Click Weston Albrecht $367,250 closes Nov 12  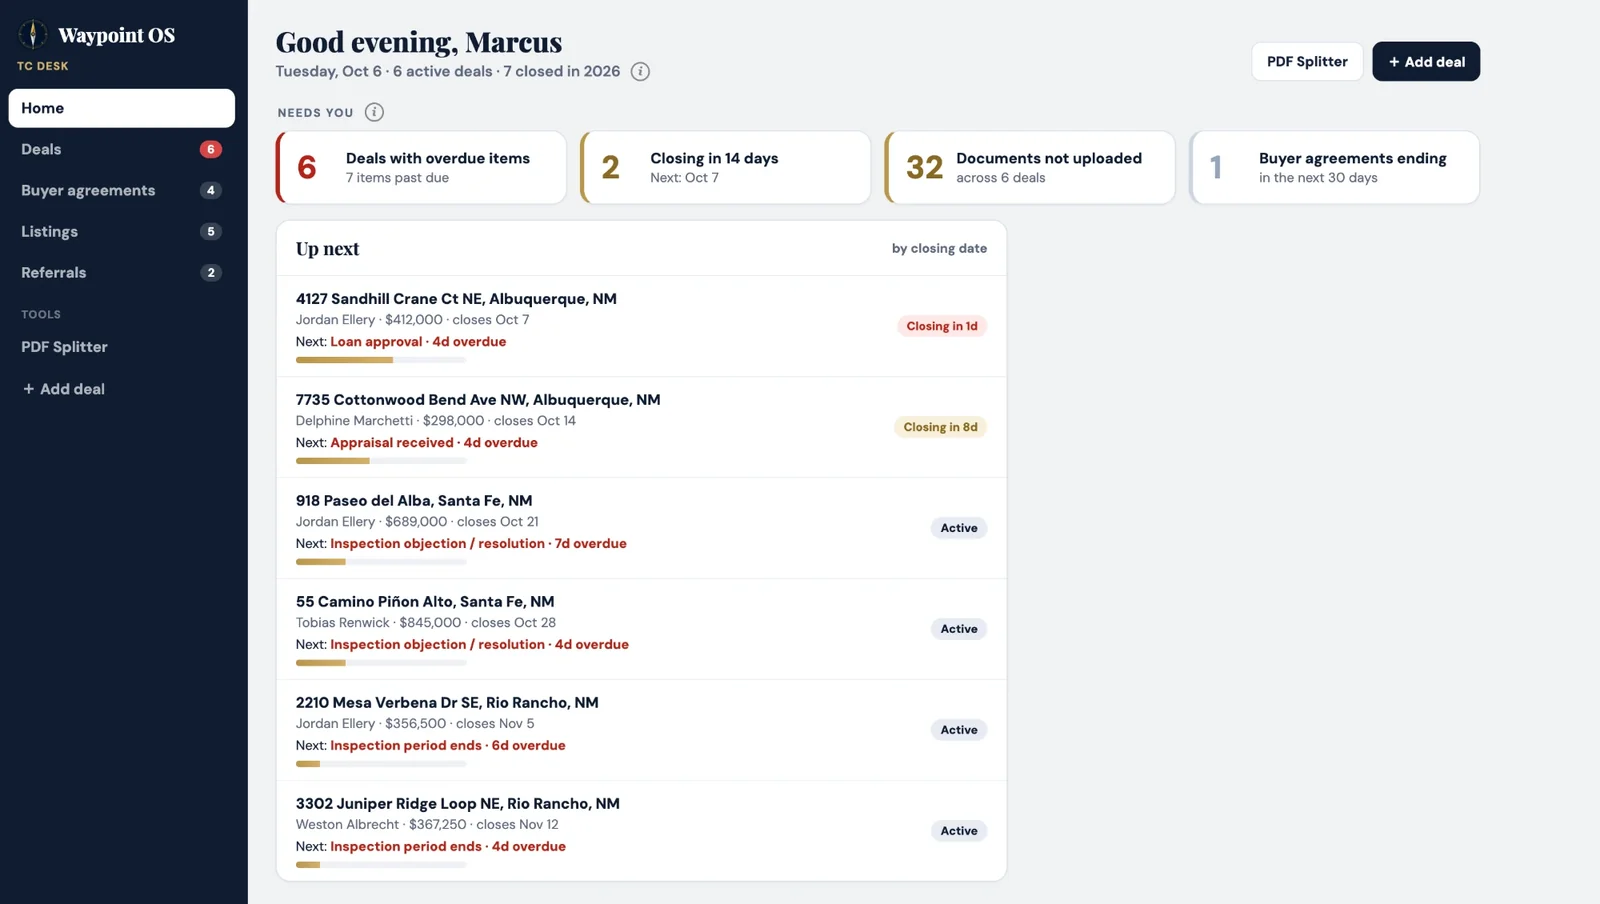(x=427, y=825)
